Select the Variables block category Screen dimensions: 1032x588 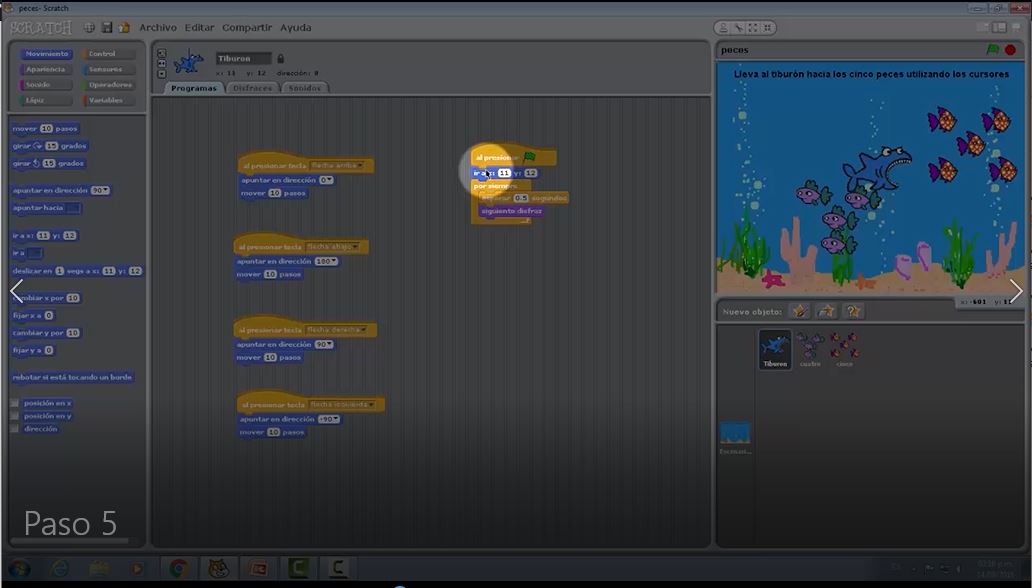pyautogui.click(x=109, y=100)
